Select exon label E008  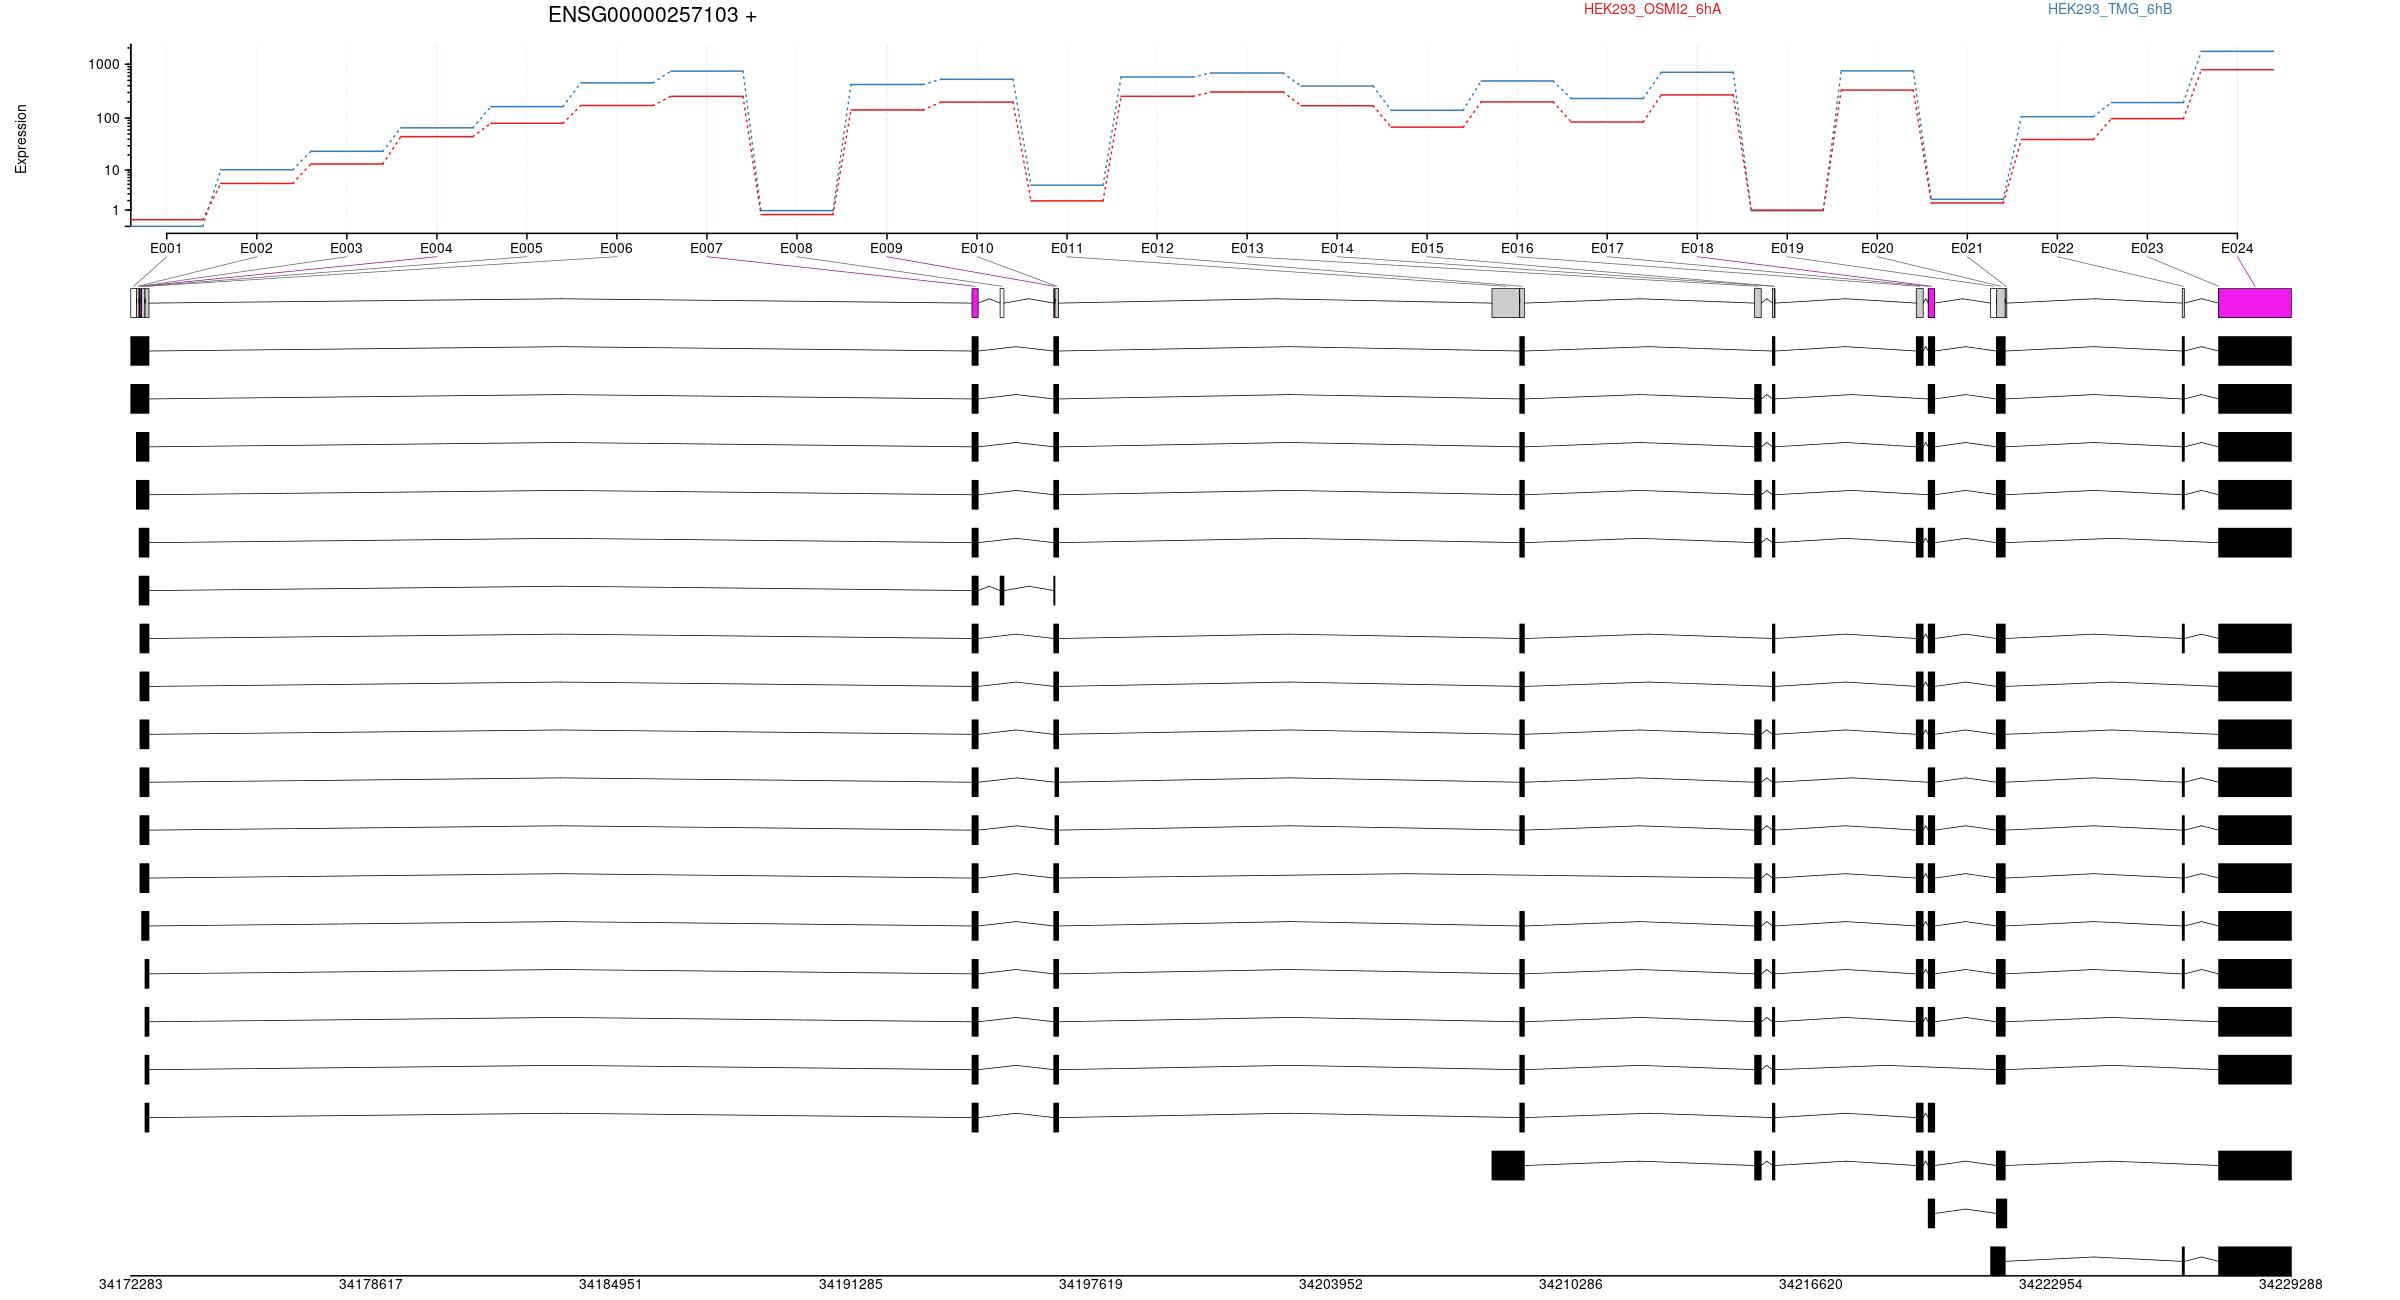tap(796, 248)
